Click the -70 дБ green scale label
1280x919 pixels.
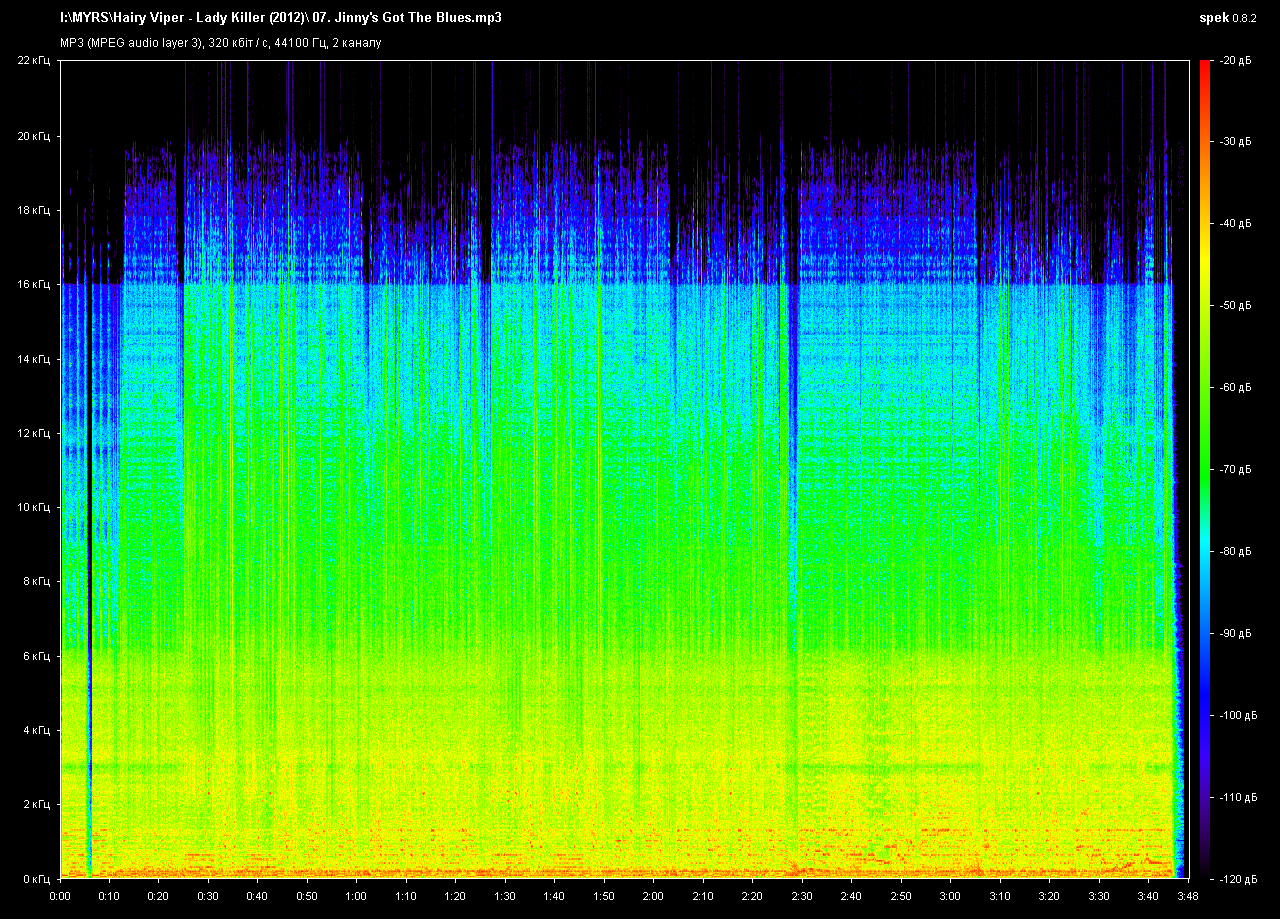[x=1229, y=469]
